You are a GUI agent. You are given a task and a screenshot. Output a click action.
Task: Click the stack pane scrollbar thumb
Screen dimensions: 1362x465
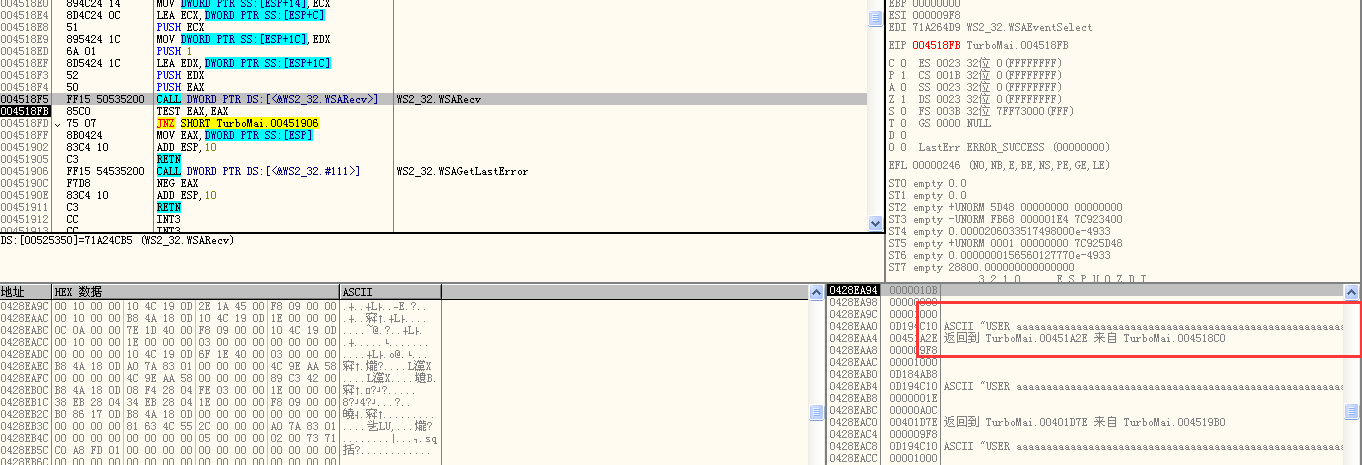click(x=1353, y=411)
